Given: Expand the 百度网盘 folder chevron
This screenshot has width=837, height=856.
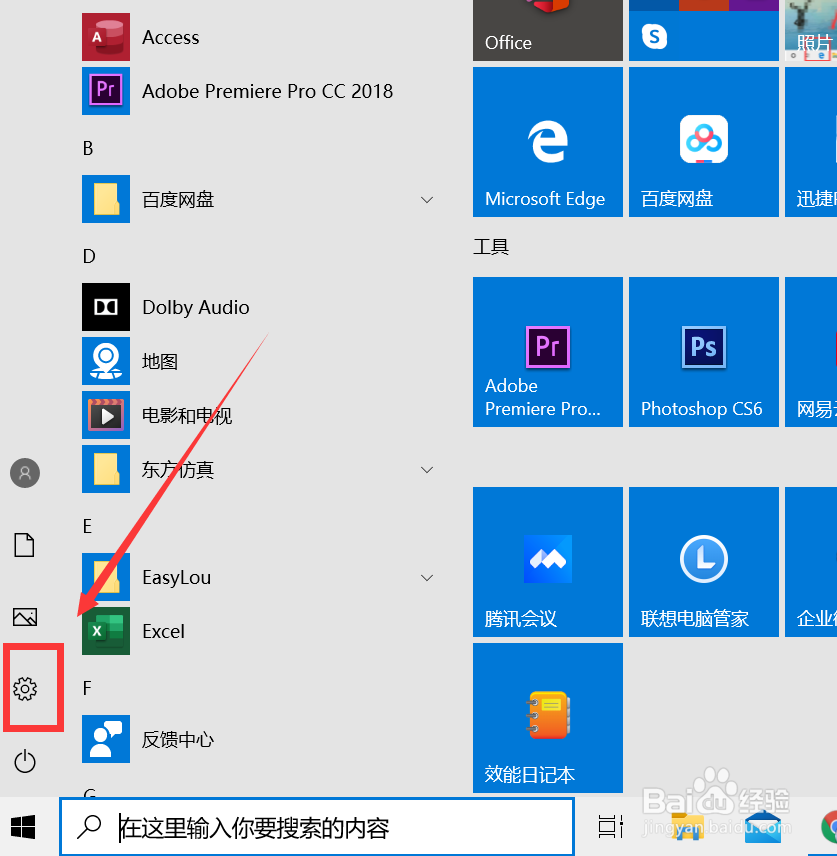Looking at the screenshot, I should coord(427,200).
